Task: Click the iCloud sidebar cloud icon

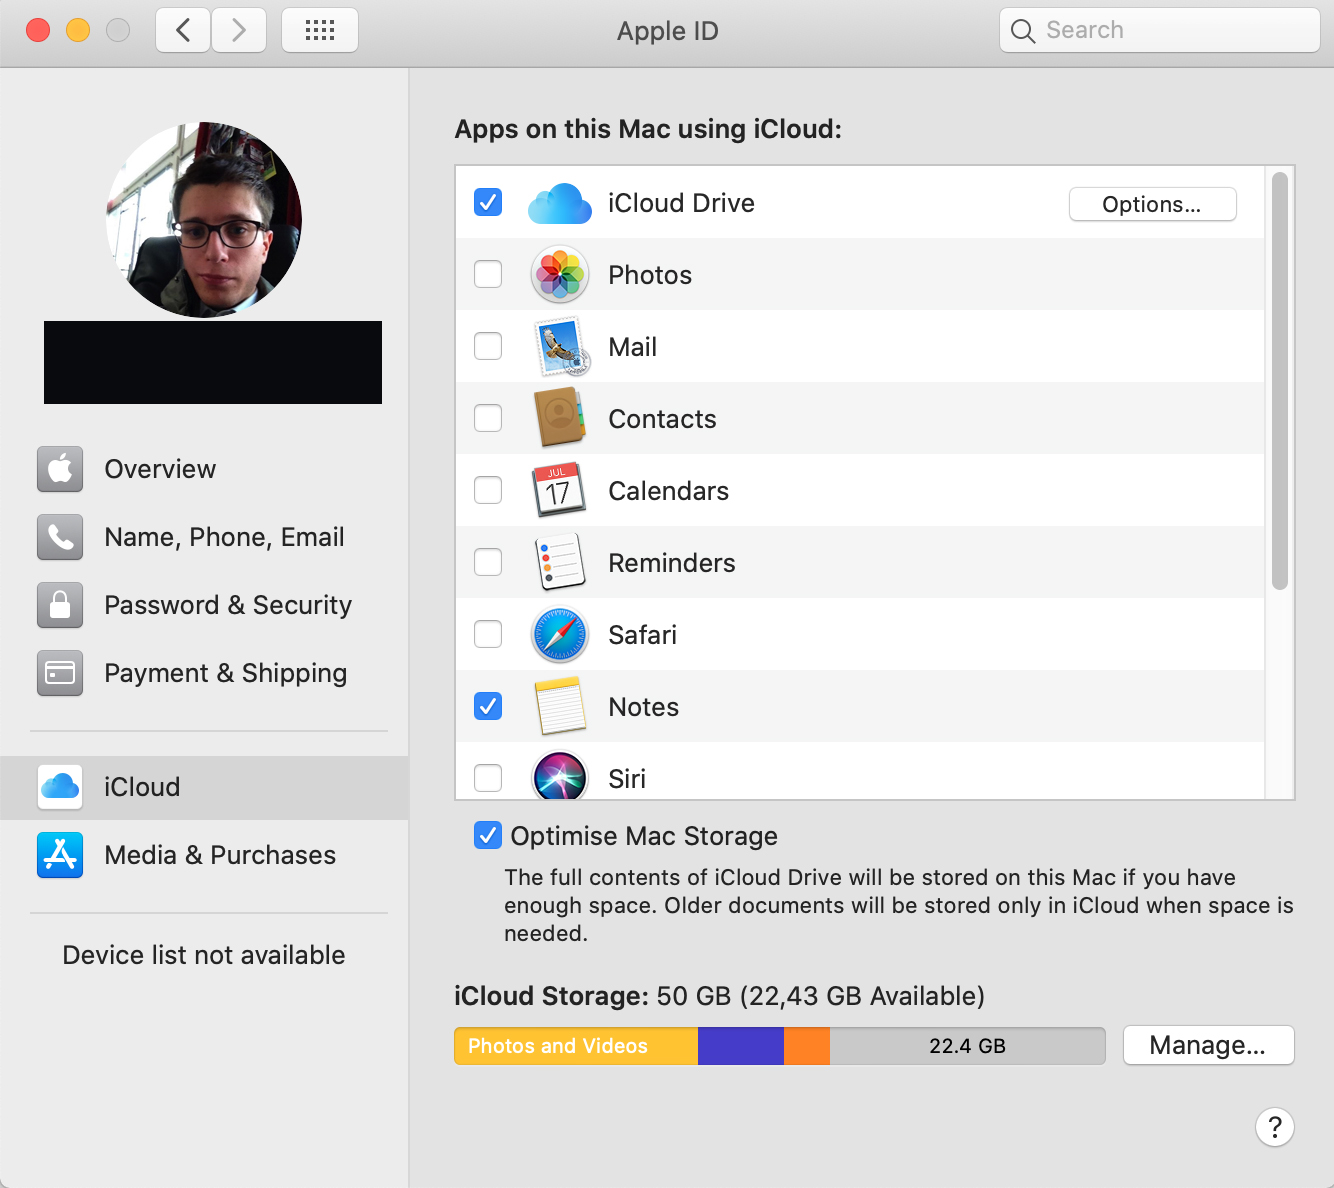Action: (x=60, y=787)
